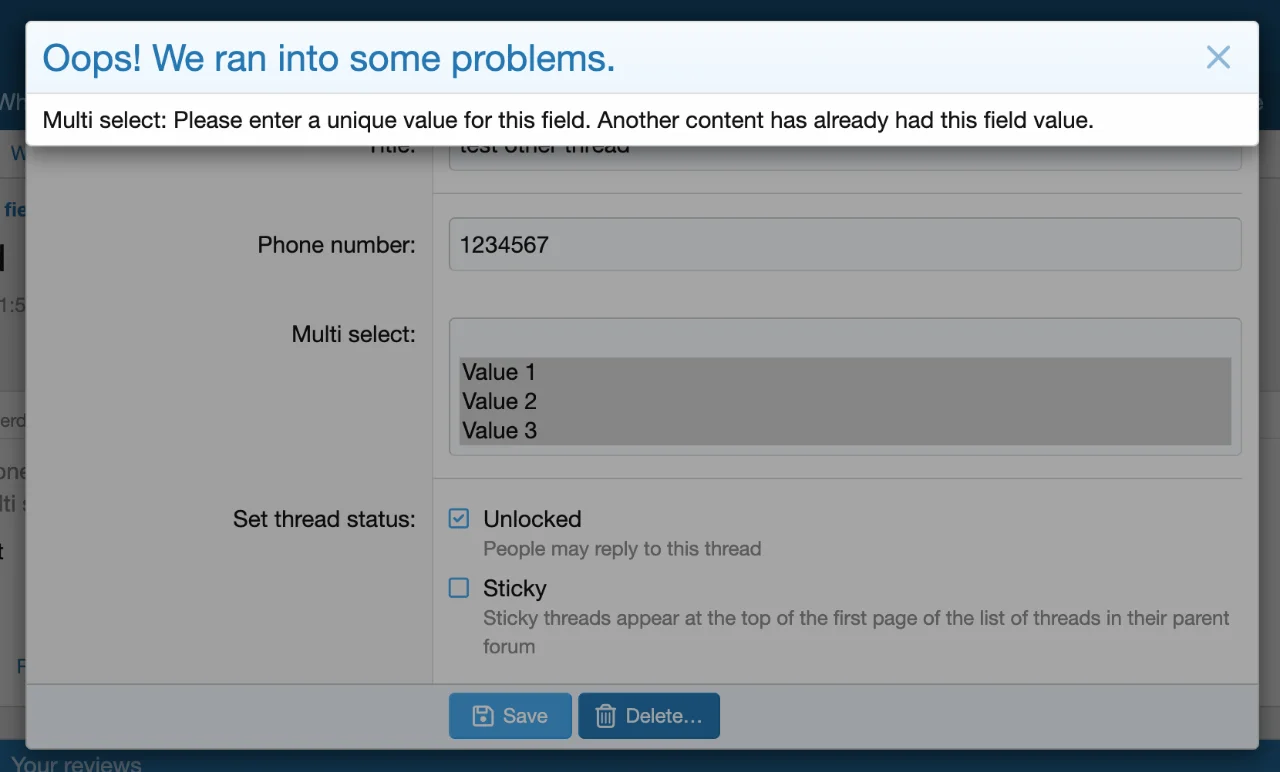The image size is (1280, 772).
Task: Click "People may reply to this thread" hint
Action: (622, 549)
